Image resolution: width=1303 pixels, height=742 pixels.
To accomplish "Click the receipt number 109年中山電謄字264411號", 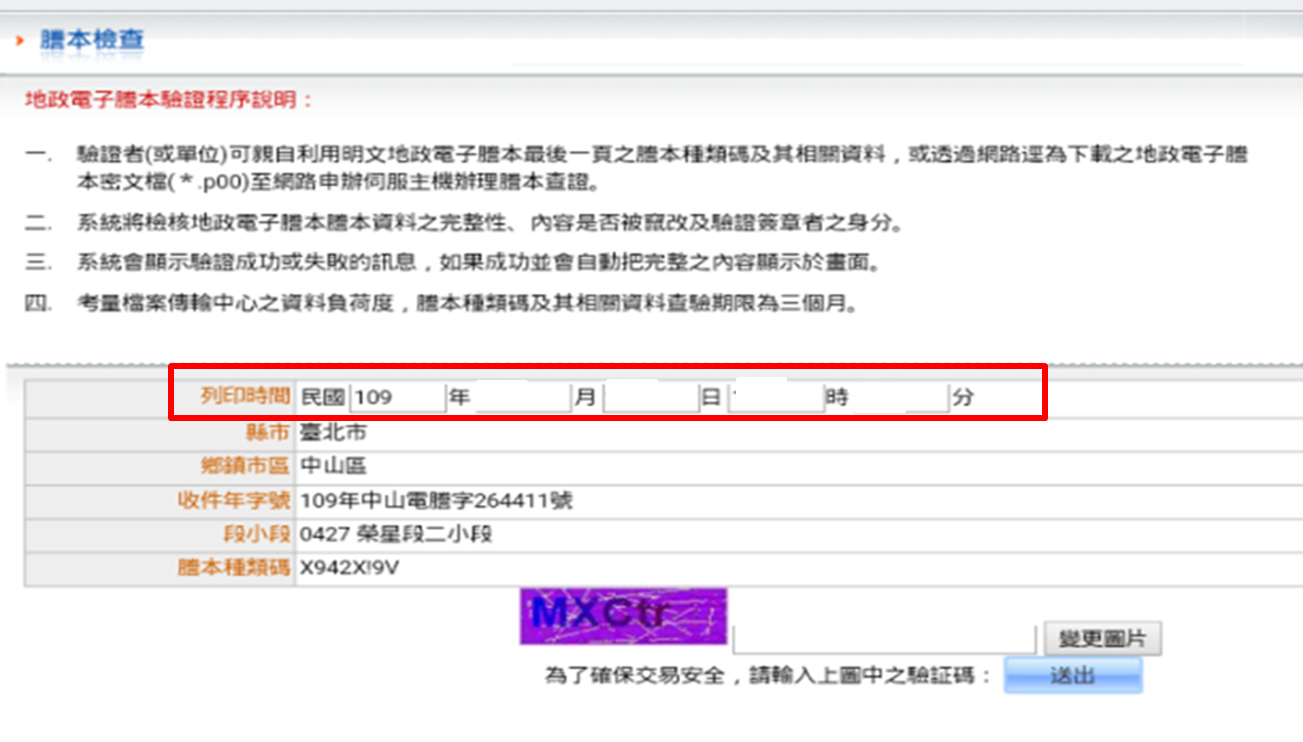I will pyautogui.click(x=436, y=500).
